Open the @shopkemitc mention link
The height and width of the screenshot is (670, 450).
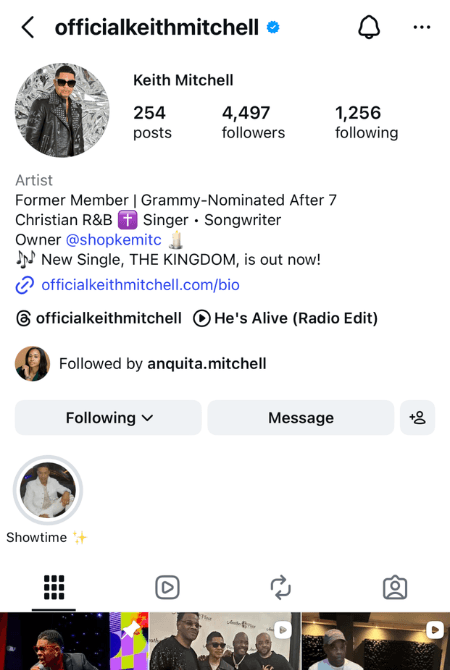[x=114, y=240]
